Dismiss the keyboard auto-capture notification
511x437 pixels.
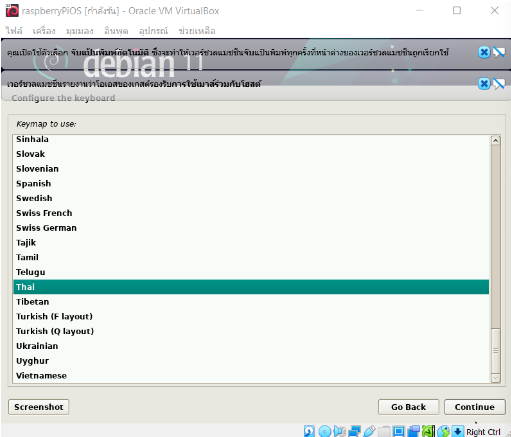pyautogui.click(x=484, y=52)
